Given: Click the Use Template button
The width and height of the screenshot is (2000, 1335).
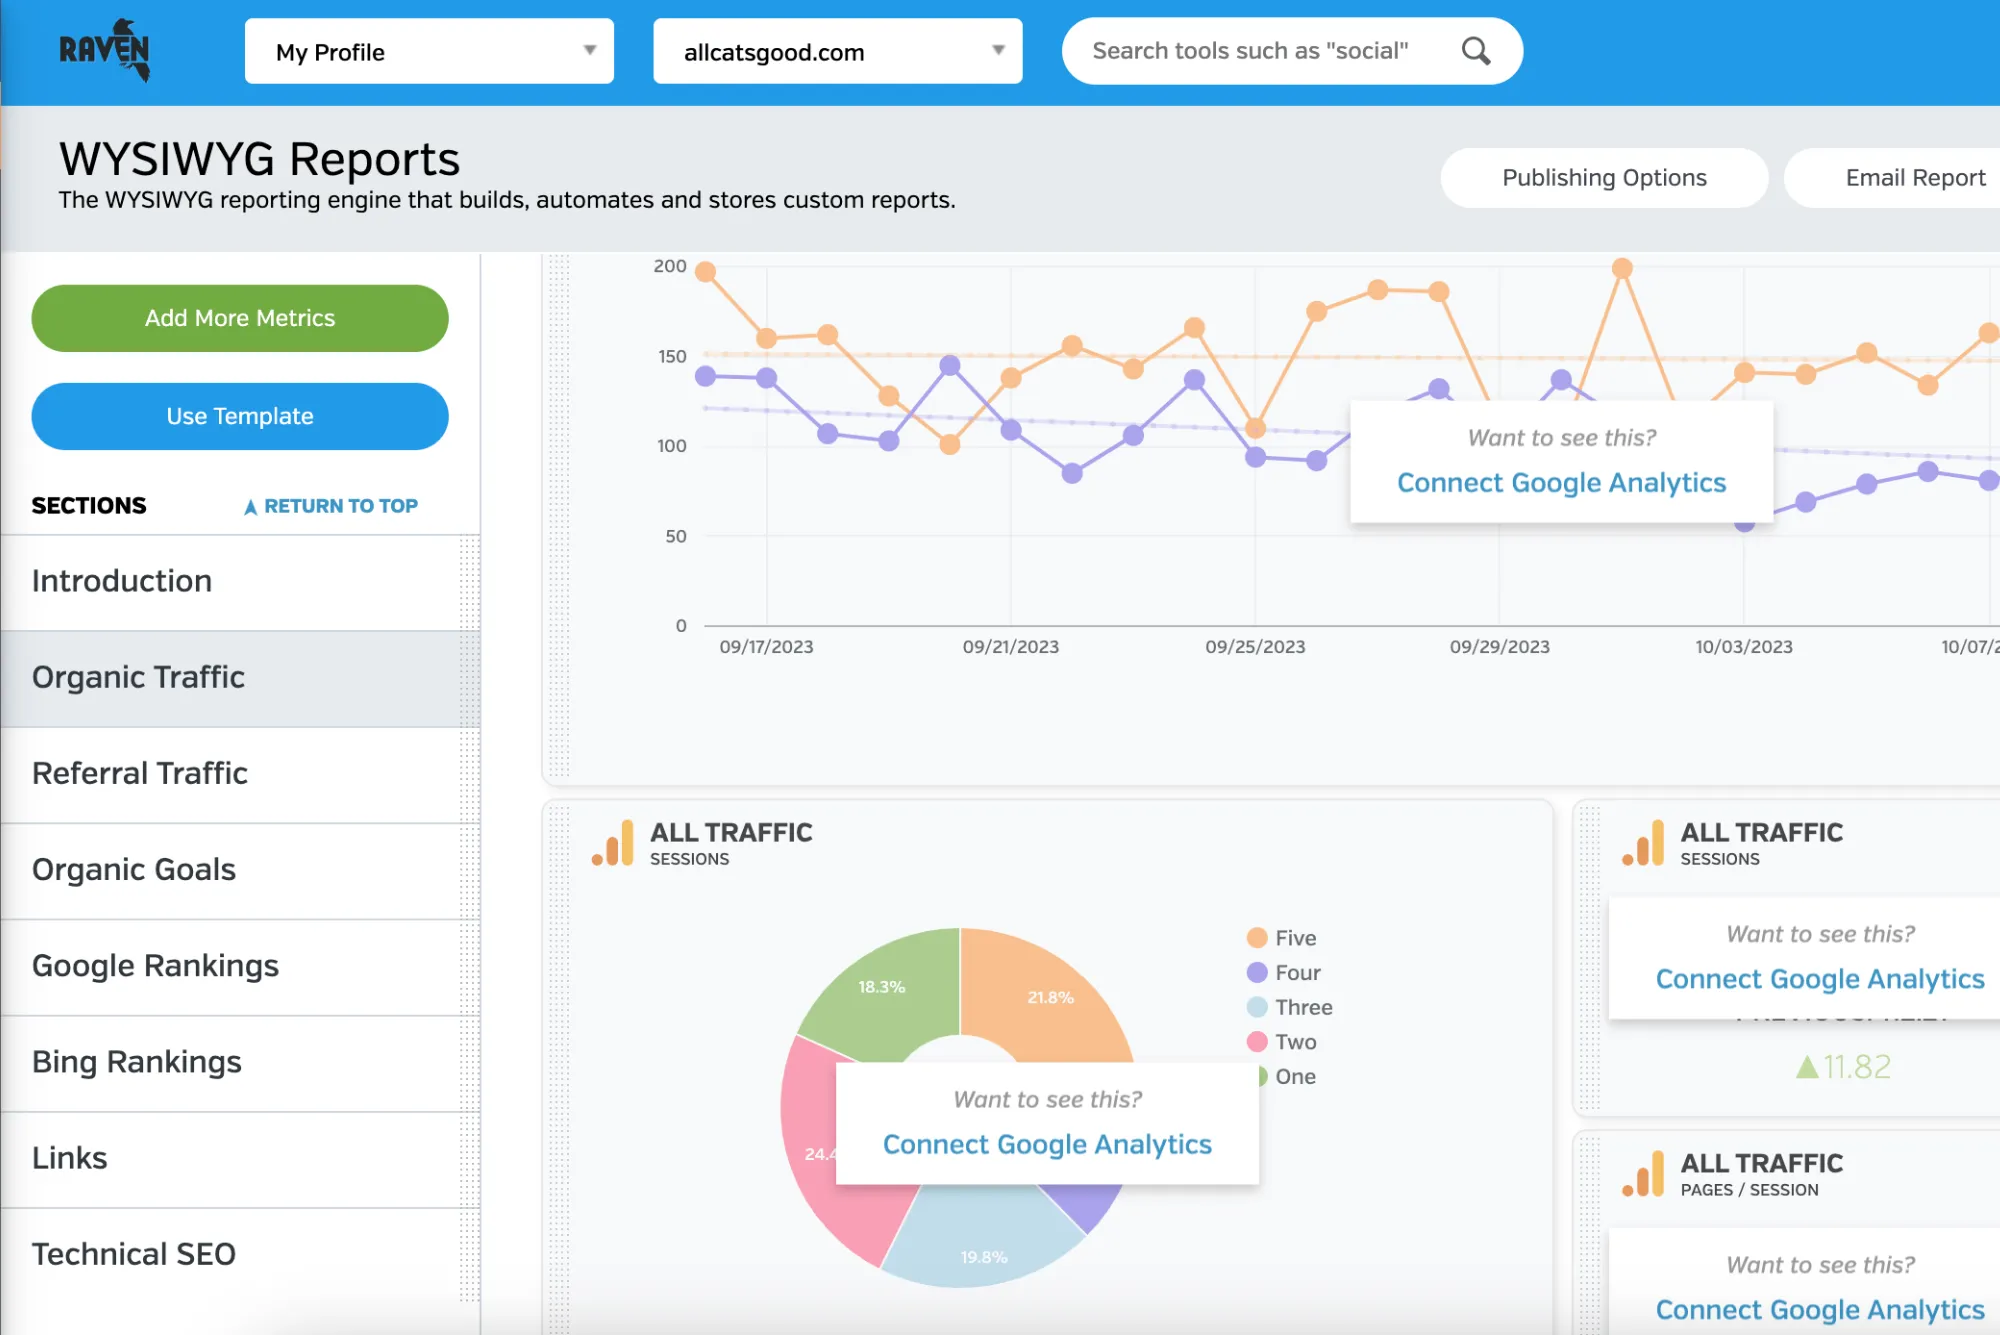Looking at the screenshot, I should [240, 416].
